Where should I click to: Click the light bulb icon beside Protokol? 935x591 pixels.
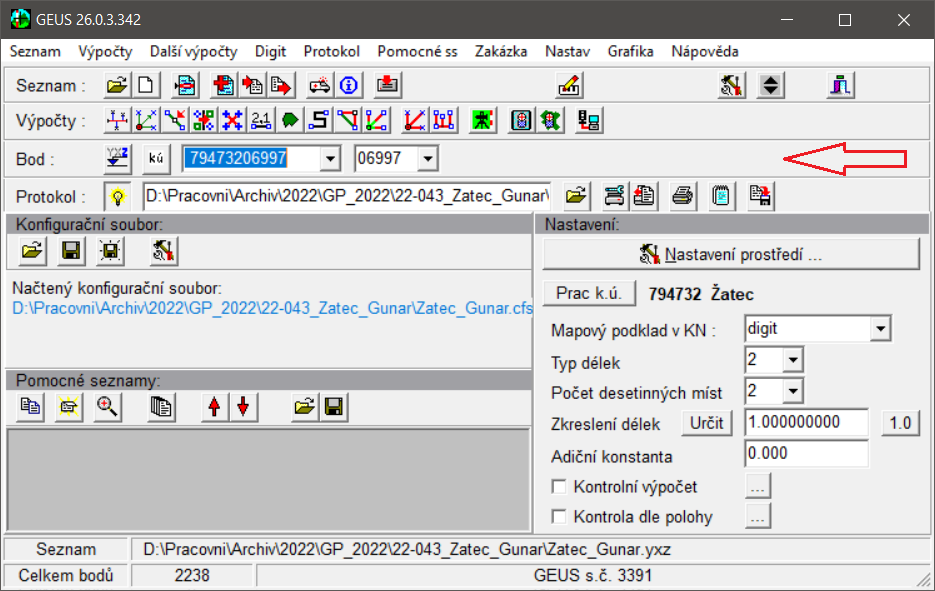[x=119, y=196]
